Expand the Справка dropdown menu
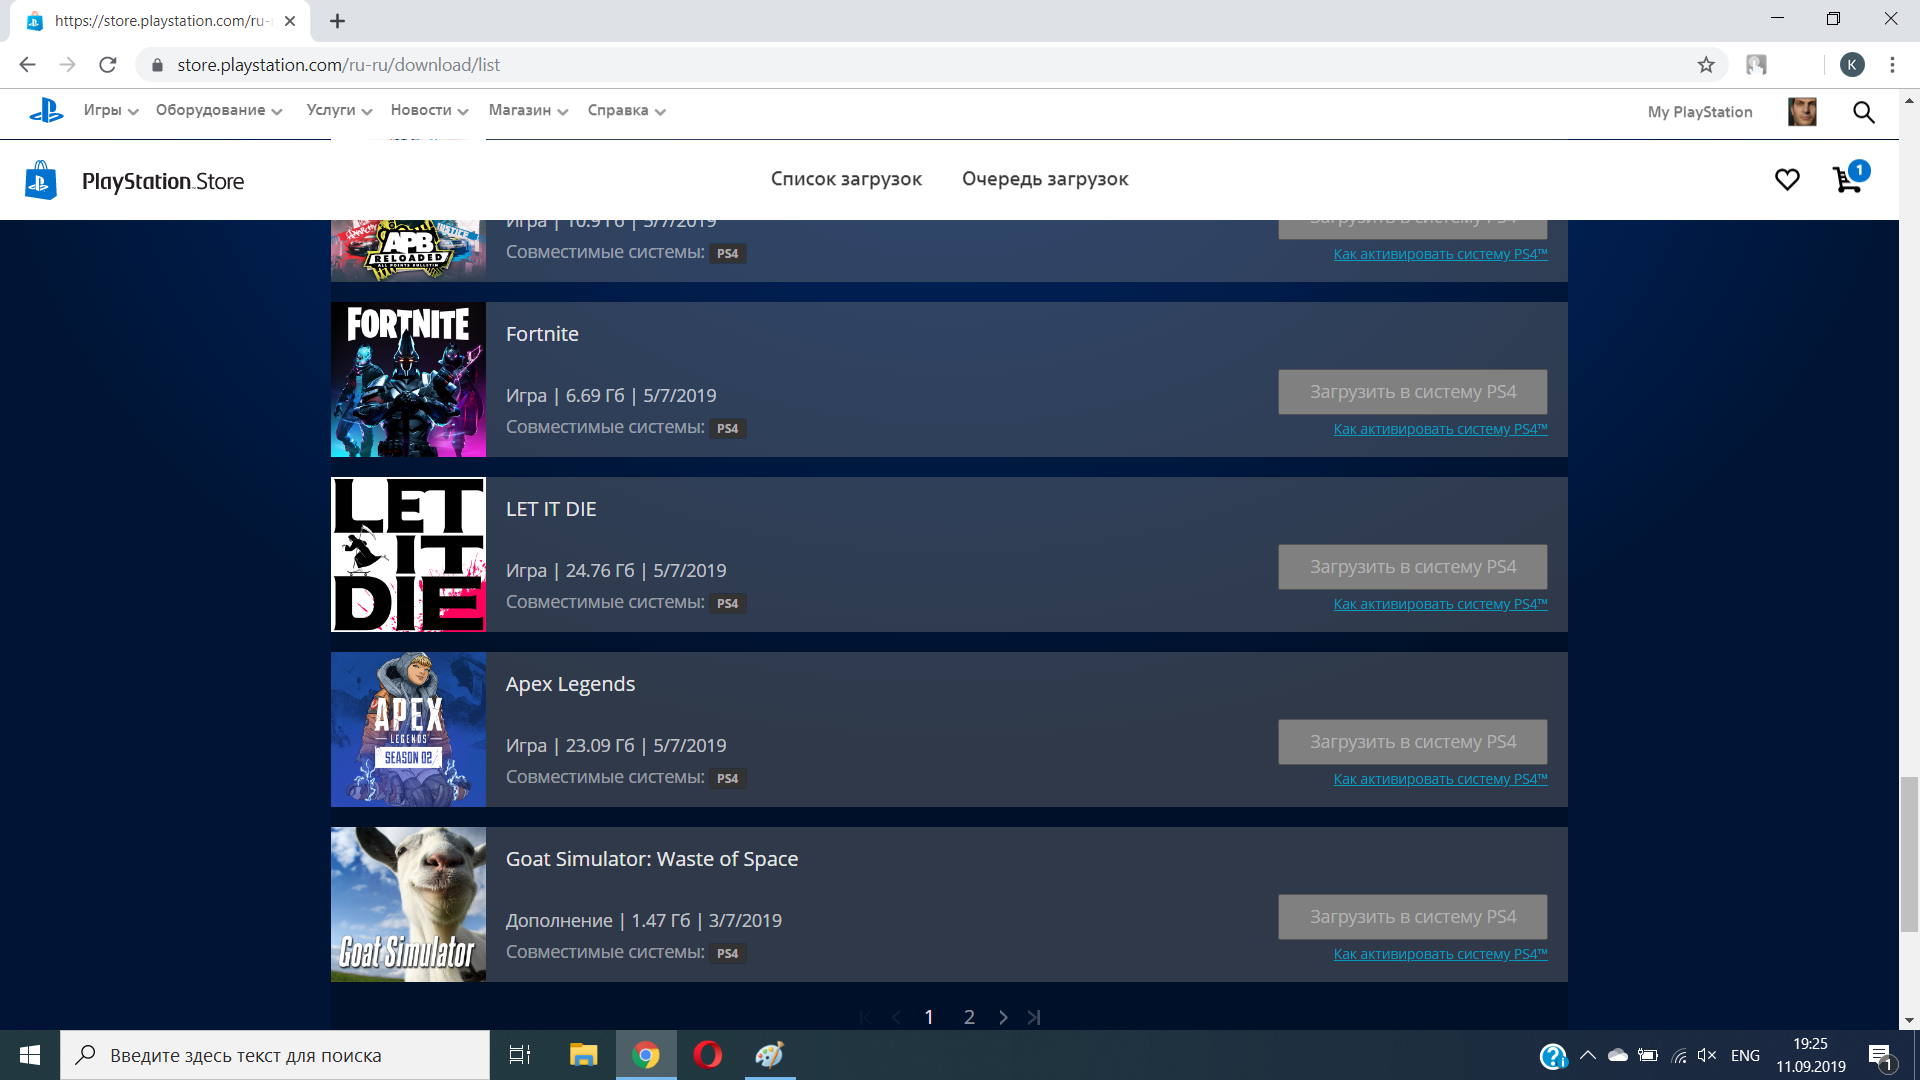The image size is (1920, 1080). [627, 110]
